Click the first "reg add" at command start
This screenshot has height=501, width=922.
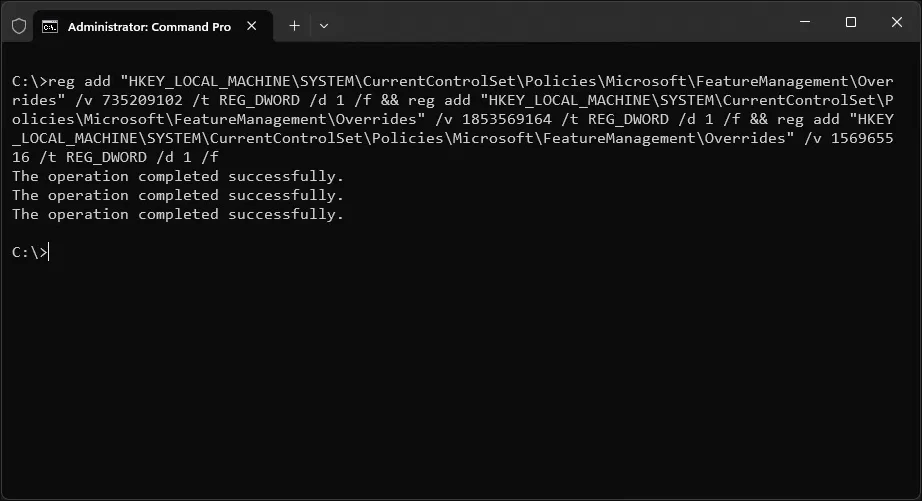pos(79,81)
